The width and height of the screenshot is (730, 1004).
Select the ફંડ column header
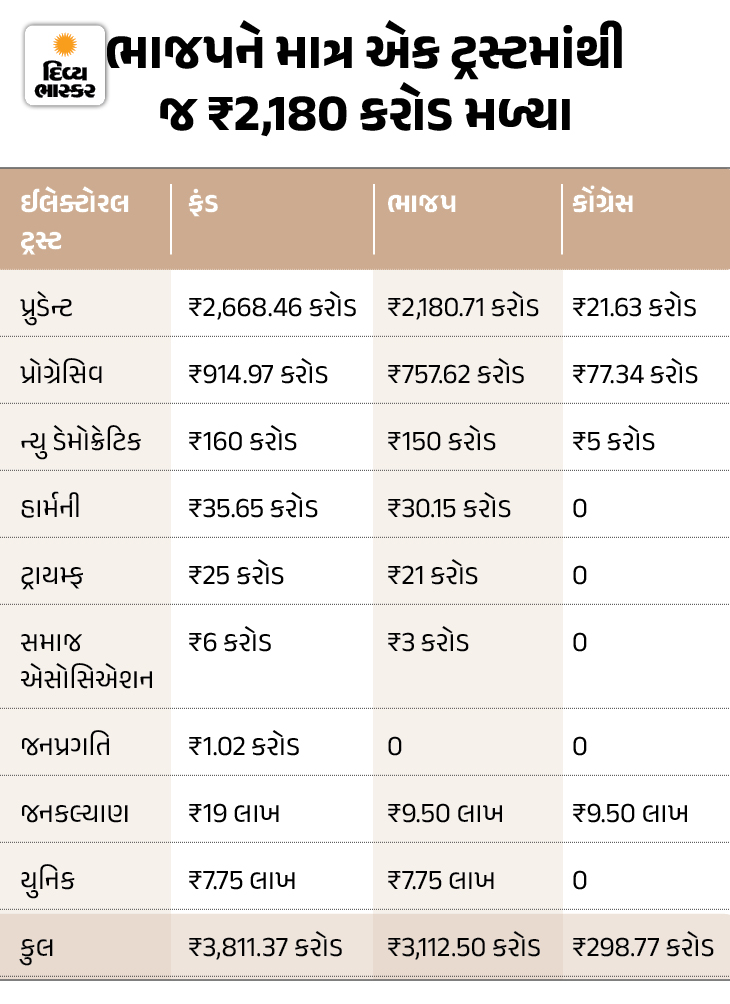pyautogui.click(x=203, y=203)
